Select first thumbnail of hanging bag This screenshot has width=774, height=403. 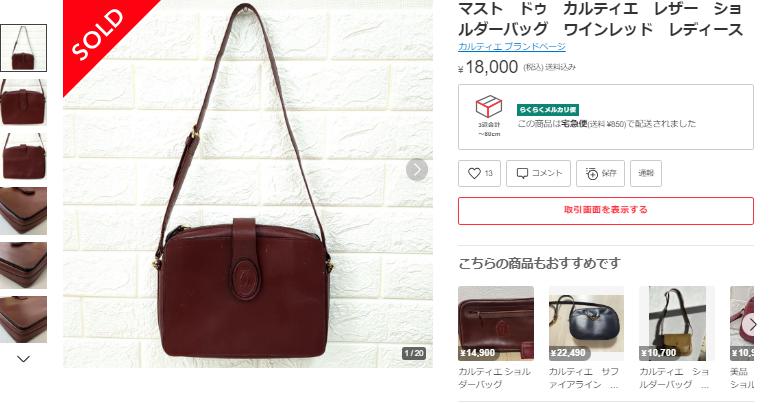(x=23, y=48)
